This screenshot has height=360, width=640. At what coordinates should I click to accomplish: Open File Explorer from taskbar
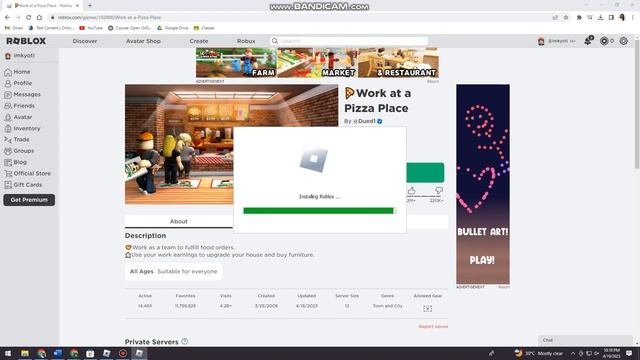tap(25, 353)
